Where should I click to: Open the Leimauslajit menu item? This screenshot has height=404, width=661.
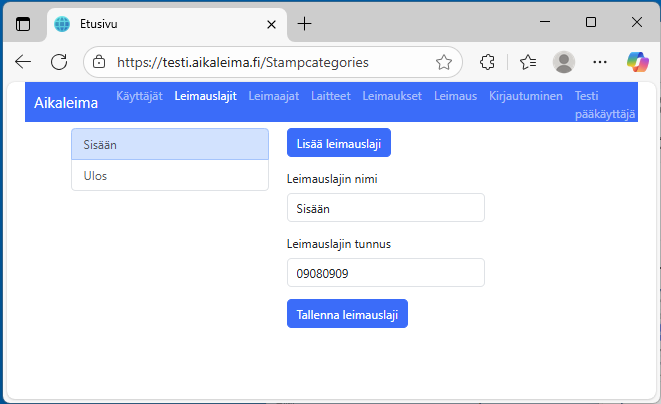pyautogui.click(x=206, y=96)
